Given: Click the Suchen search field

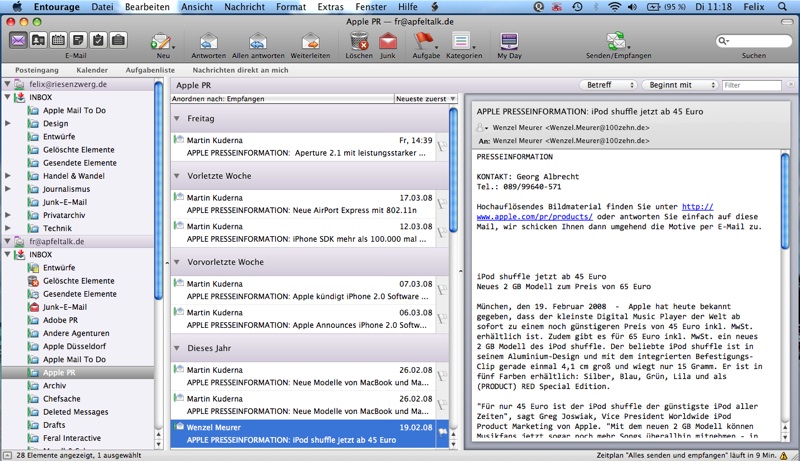Looking at the screenshot, I should [x=754, y=41].
